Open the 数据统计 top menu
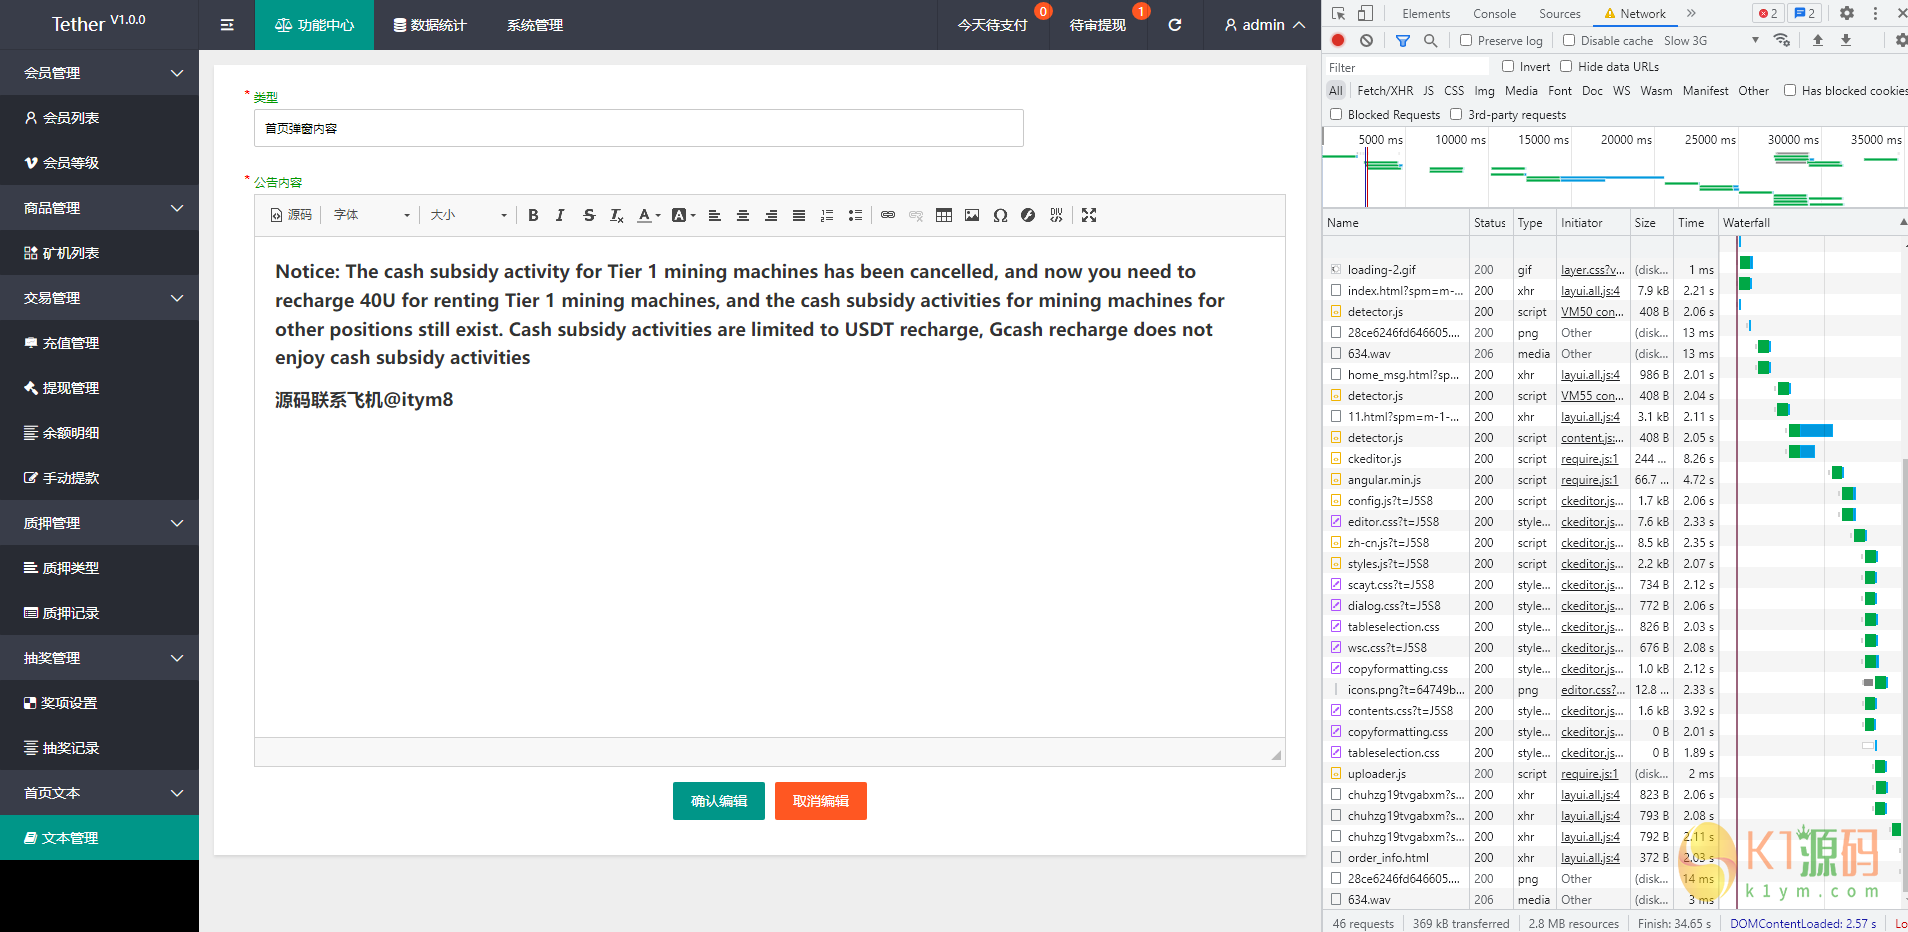The image size is (1908, 932). (x=430, y=25)
